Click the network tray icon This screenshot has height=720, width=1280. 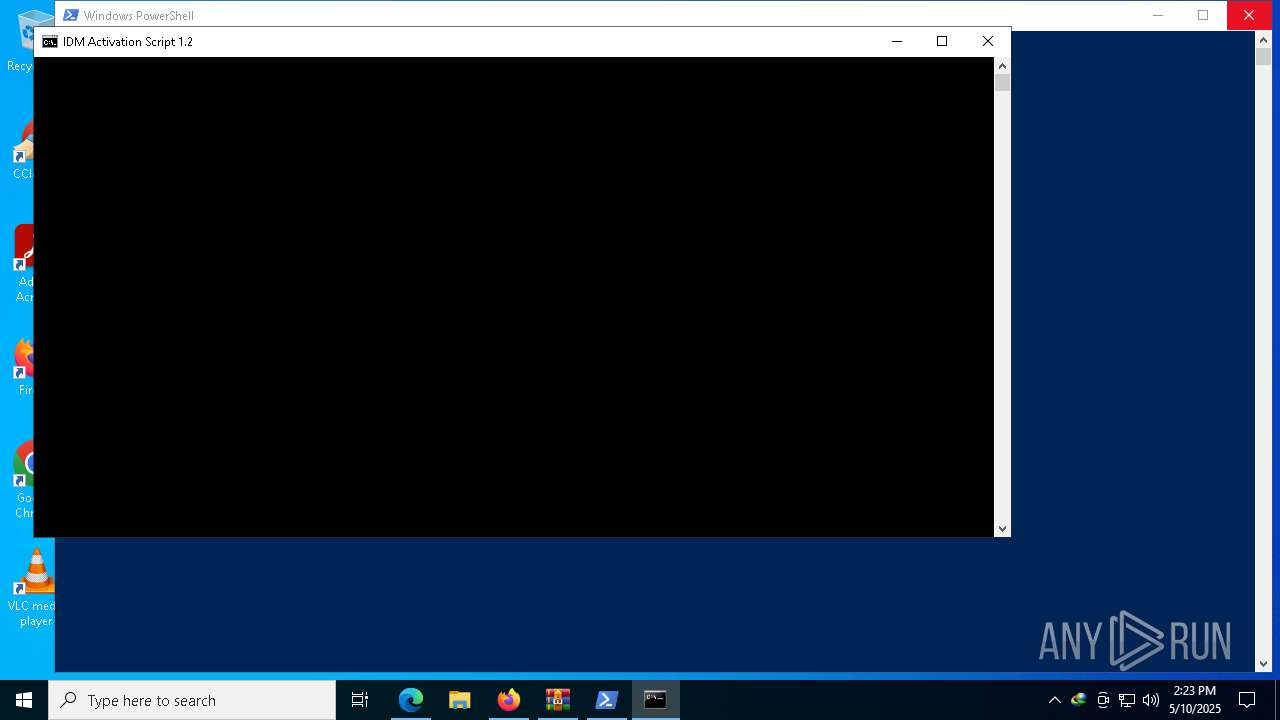coord(1127,700)
